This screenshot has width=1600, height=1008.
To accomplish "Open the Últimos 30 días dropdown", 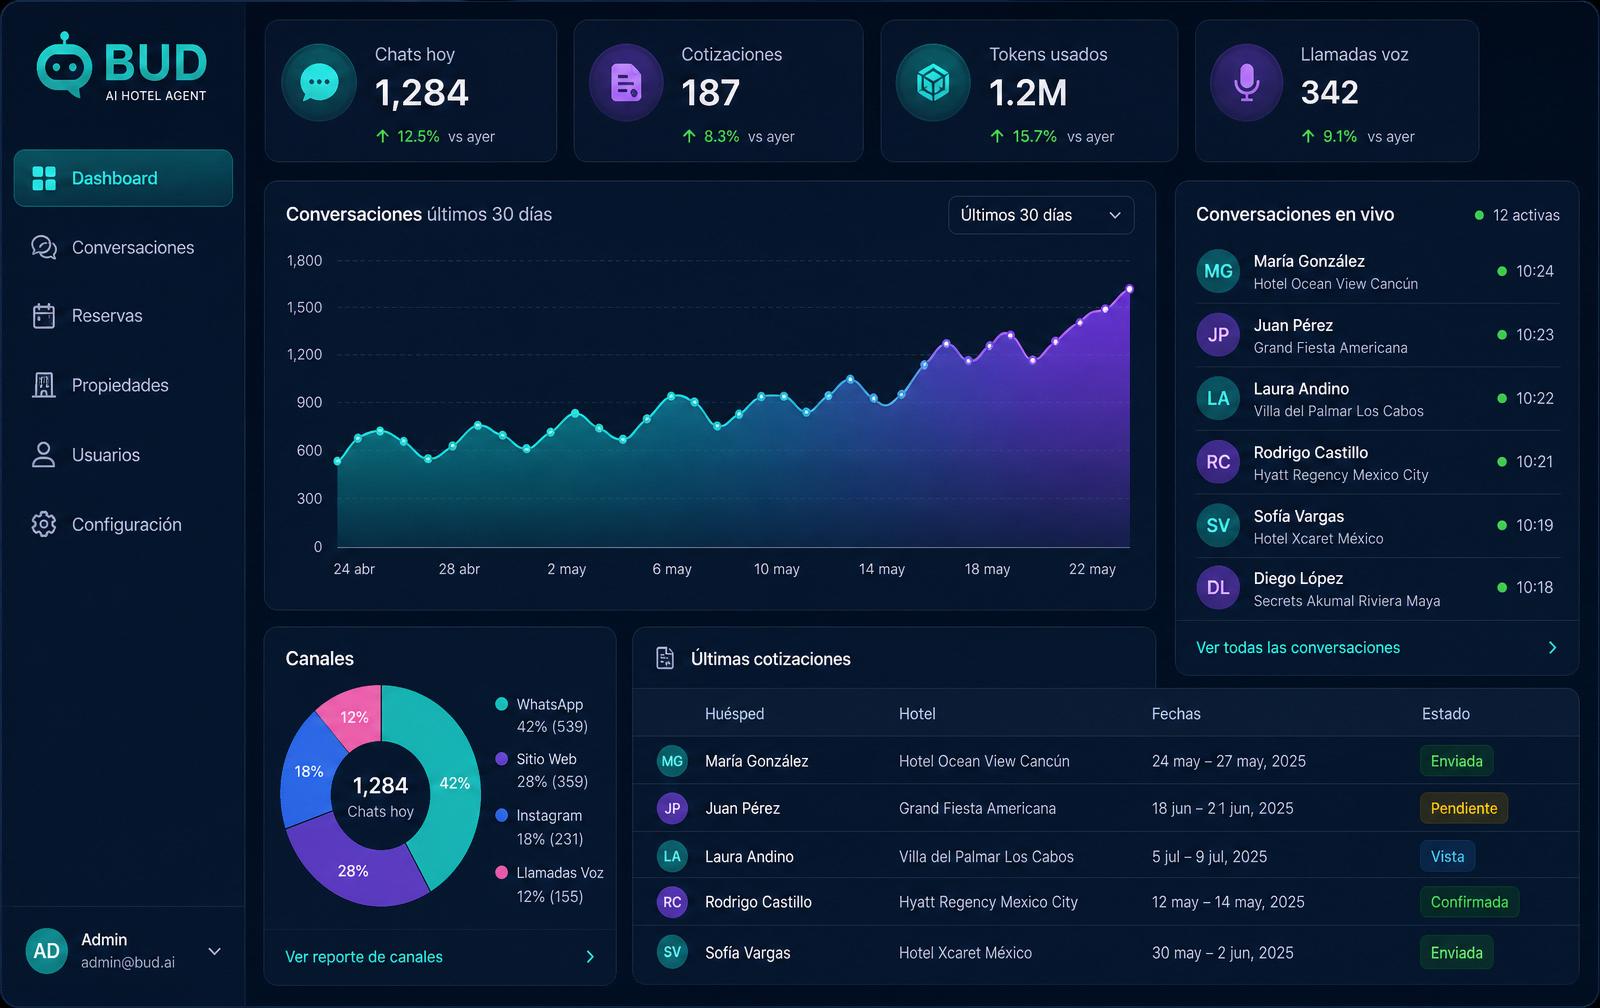I will [x=1041, y=215].
